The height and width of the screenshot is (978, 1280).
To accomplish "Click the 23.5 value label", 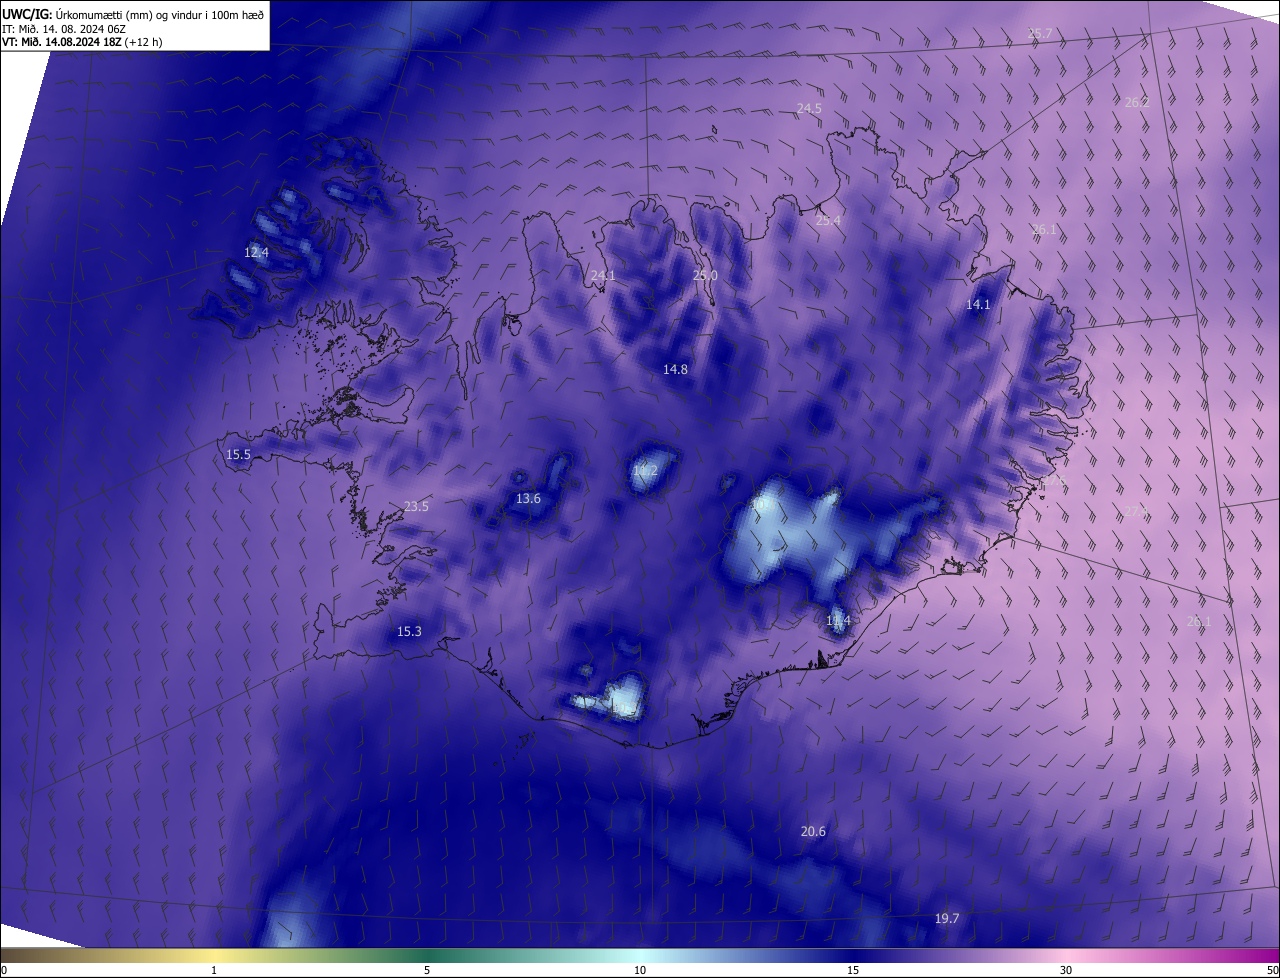I will tap(416, 506).
